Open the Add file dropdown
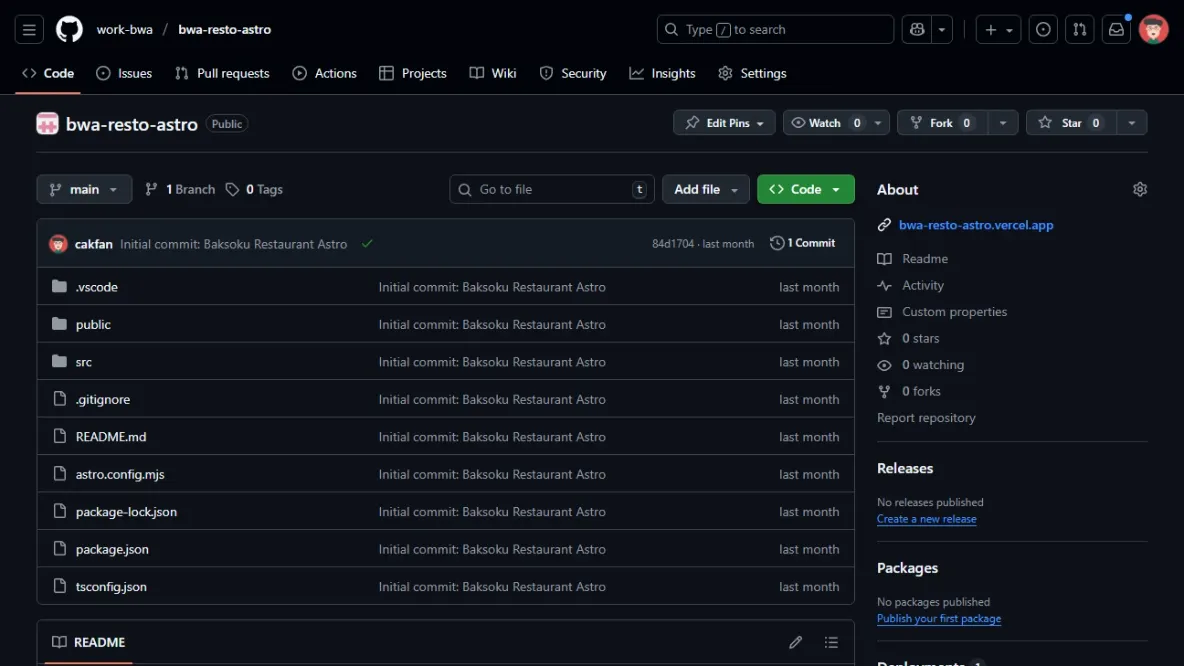1184x666 pixels. pyautogui.click(x=705, y=189)
